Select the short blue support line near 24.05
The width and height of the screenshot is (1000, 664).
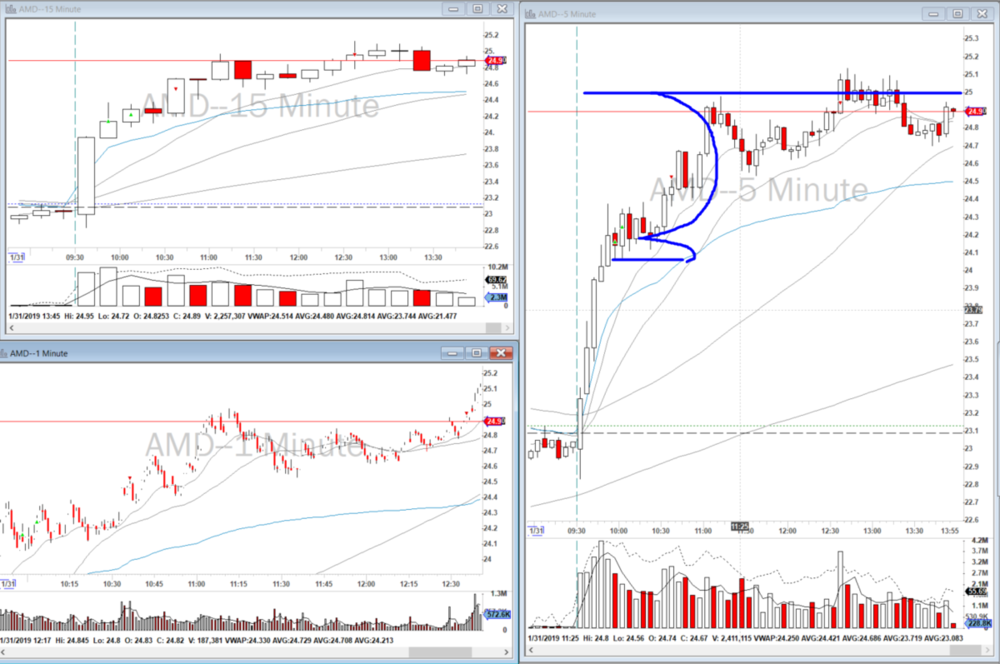[x=640, y=261]
